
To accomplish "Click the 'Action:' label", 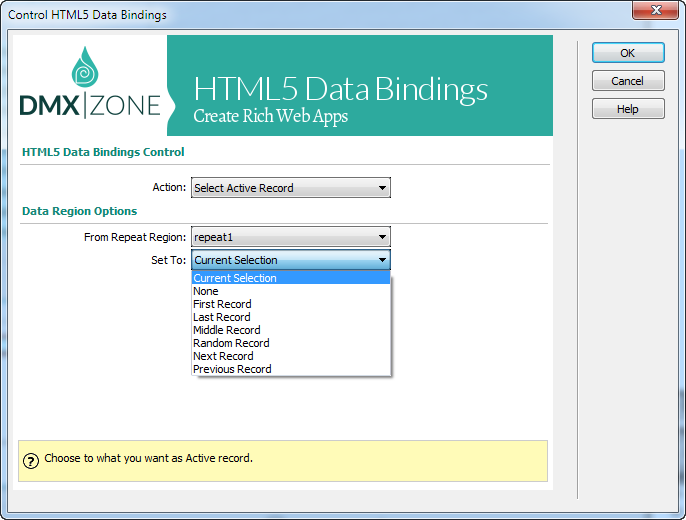I will (169, 187).
